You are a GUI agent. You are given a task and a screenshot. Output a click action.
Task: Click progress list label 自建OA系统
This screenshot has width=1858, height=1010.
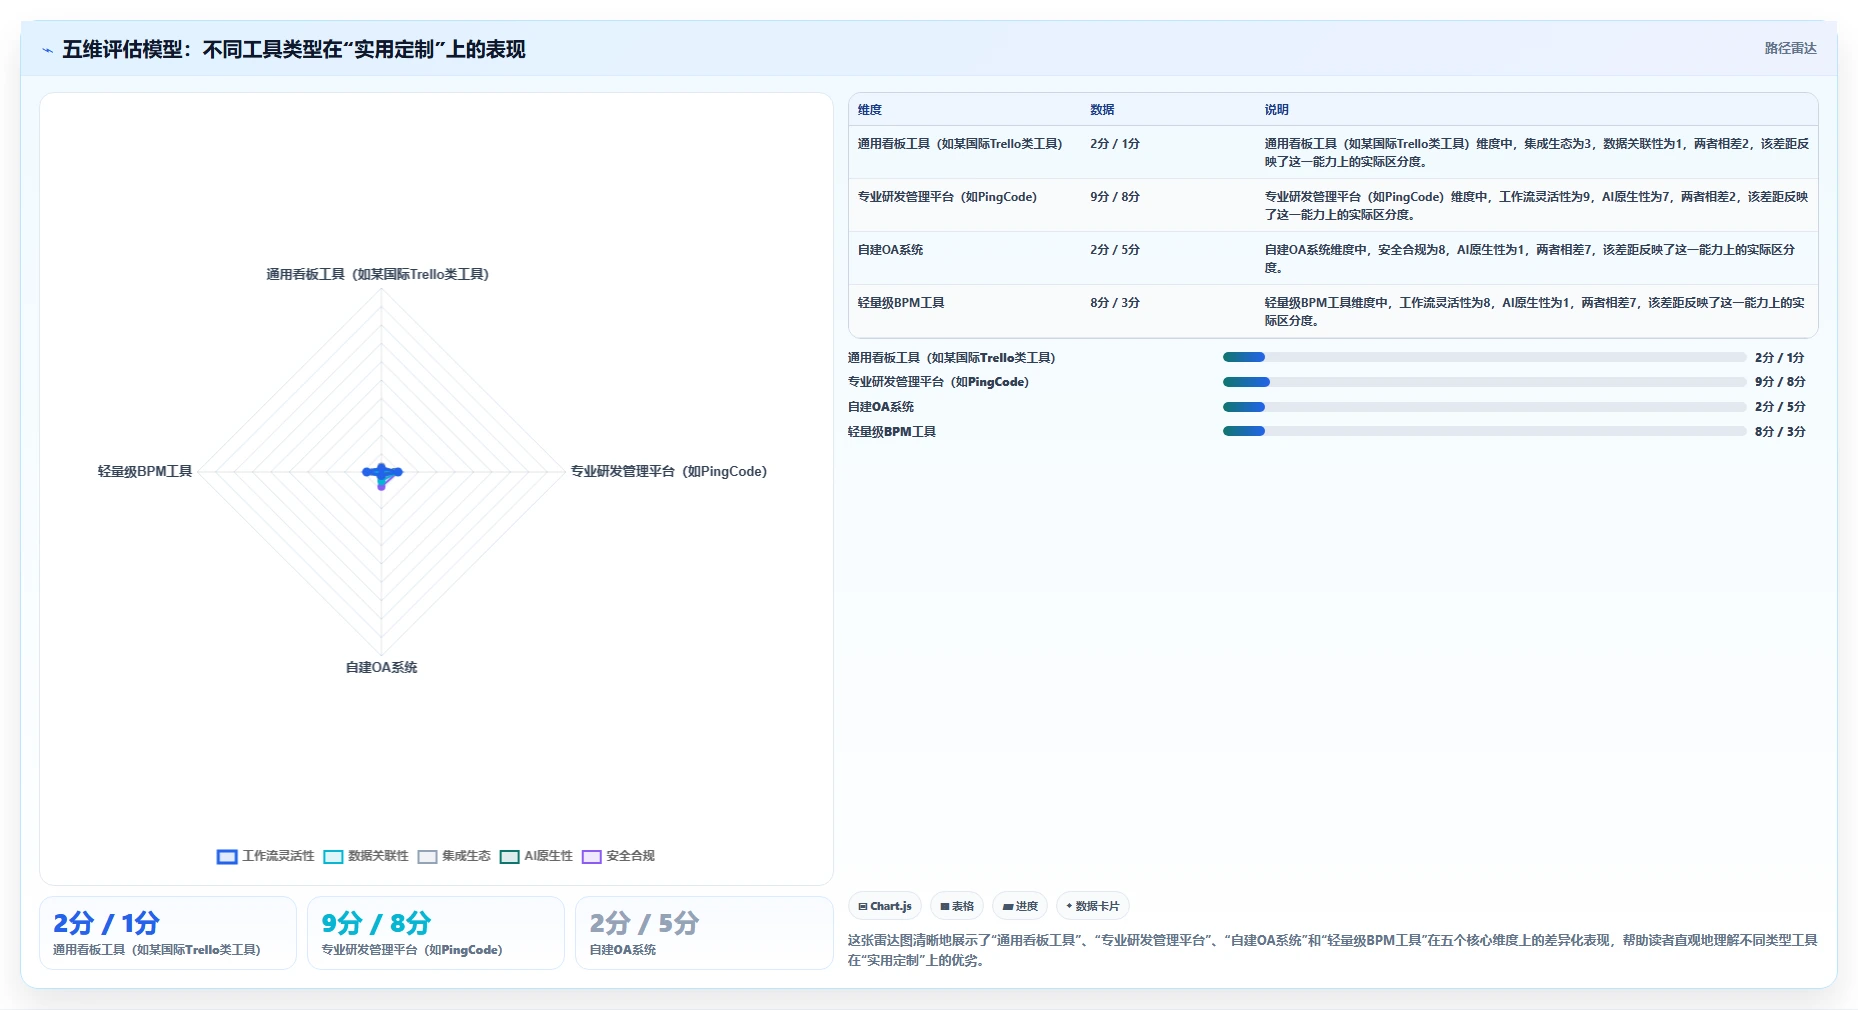point(881,407)
